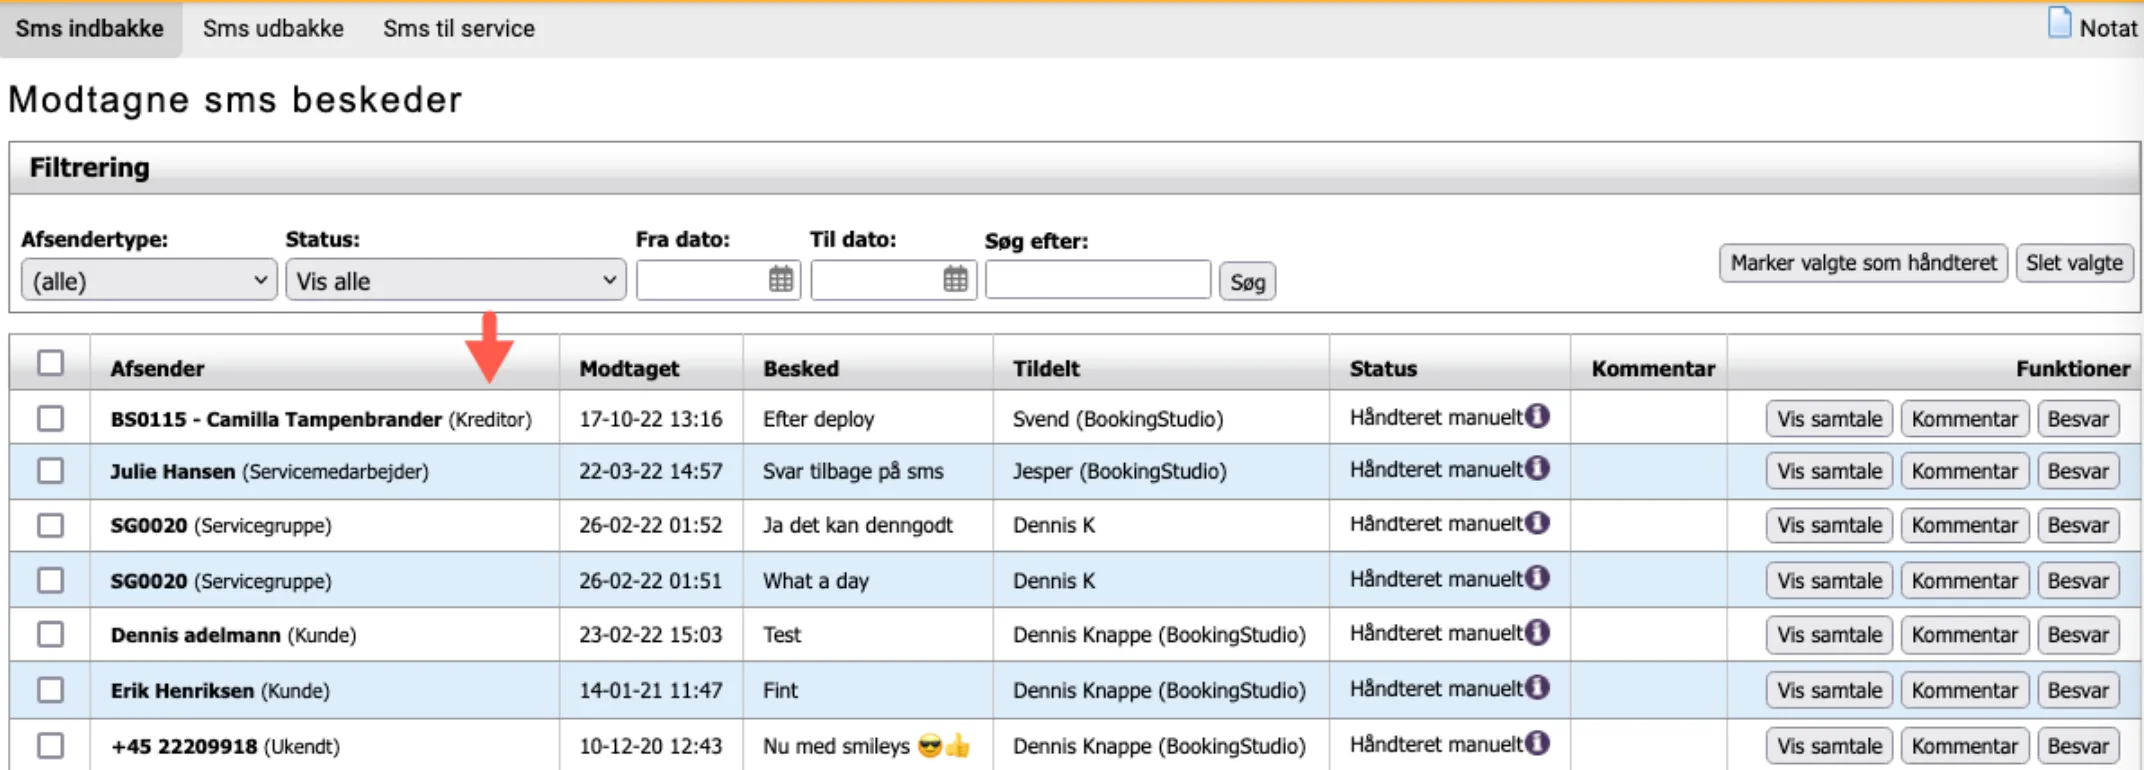Open the Sms til service tab

[458, 29]
